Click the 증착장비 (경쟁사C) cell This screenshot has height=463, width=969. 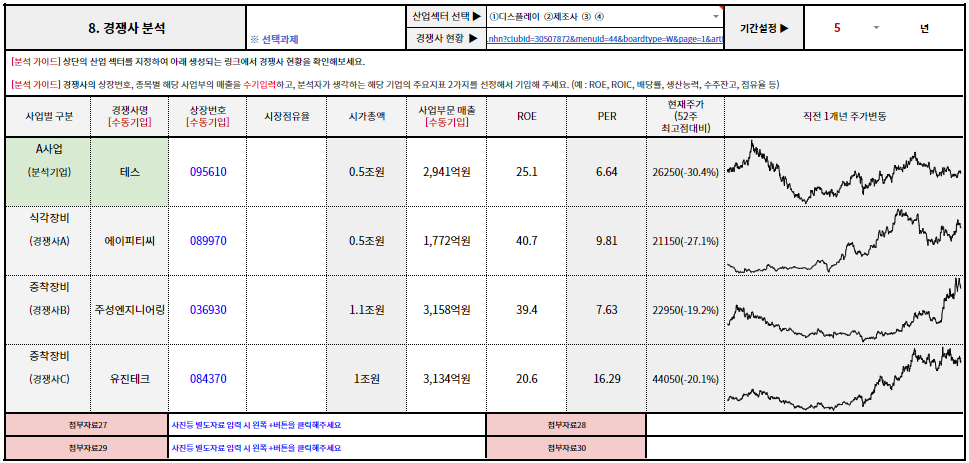[48, 378]
